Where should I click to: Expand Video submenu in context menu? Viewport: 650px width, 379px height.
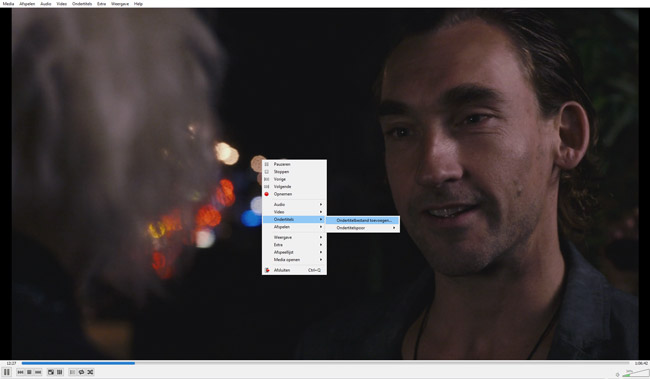[294, 212]
